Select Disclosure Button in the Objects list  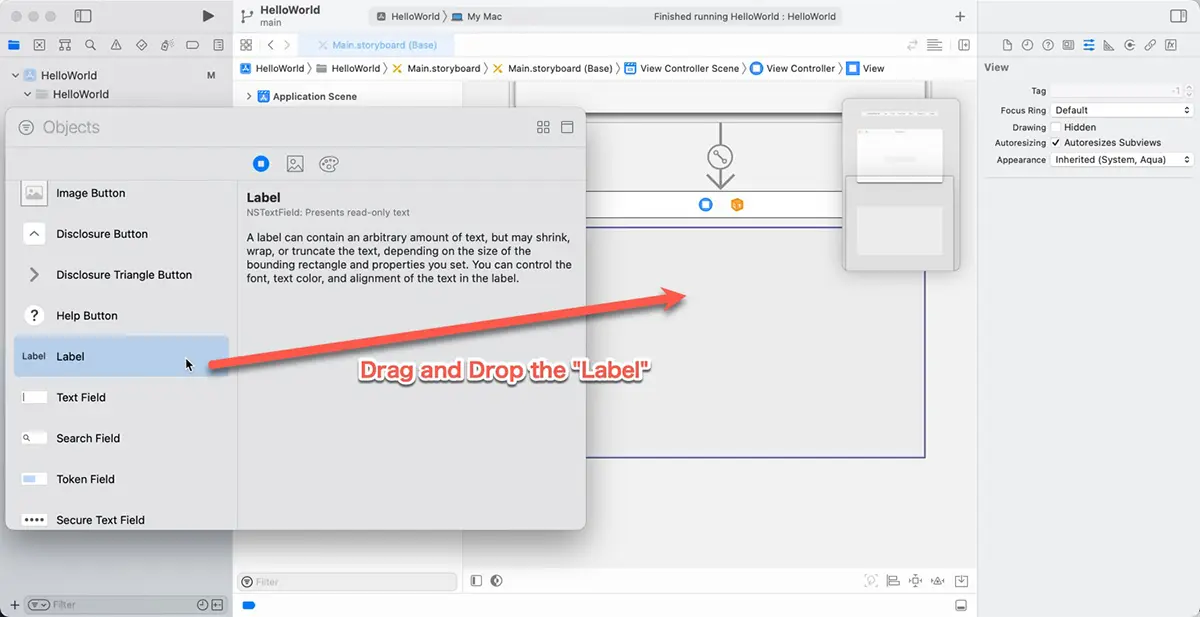pos(122,234)
